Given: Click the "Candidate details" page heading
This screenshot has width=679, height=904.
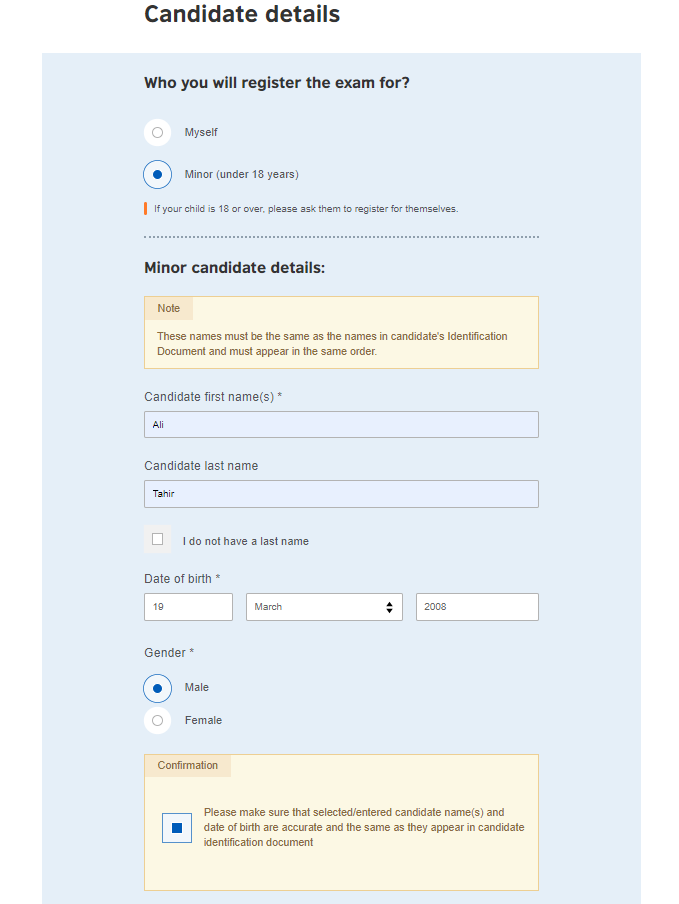Looking at the screenshot, I should [242, 15].
